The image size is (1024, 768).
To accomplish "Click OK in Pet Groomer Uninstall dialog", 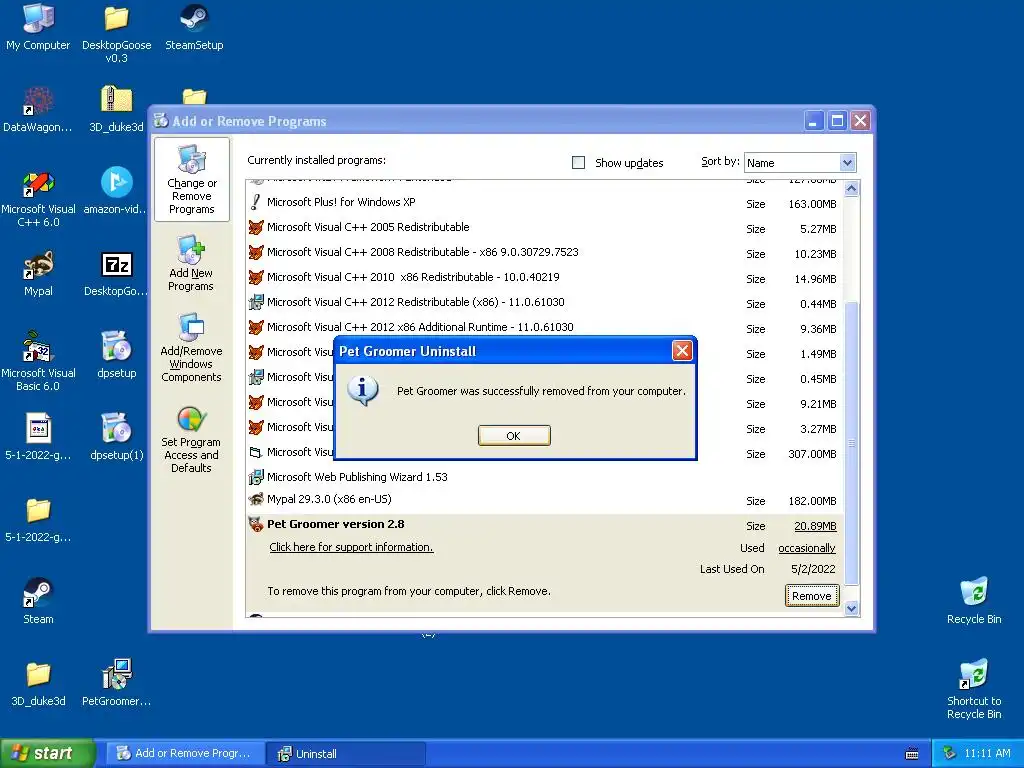I will tap(514, 436).
